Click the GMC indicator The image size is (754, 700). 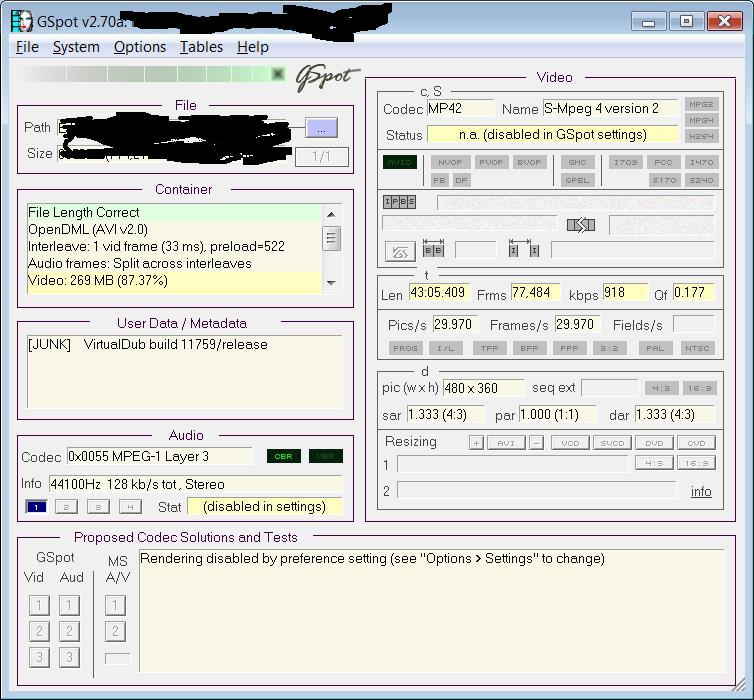pos(578,162)
